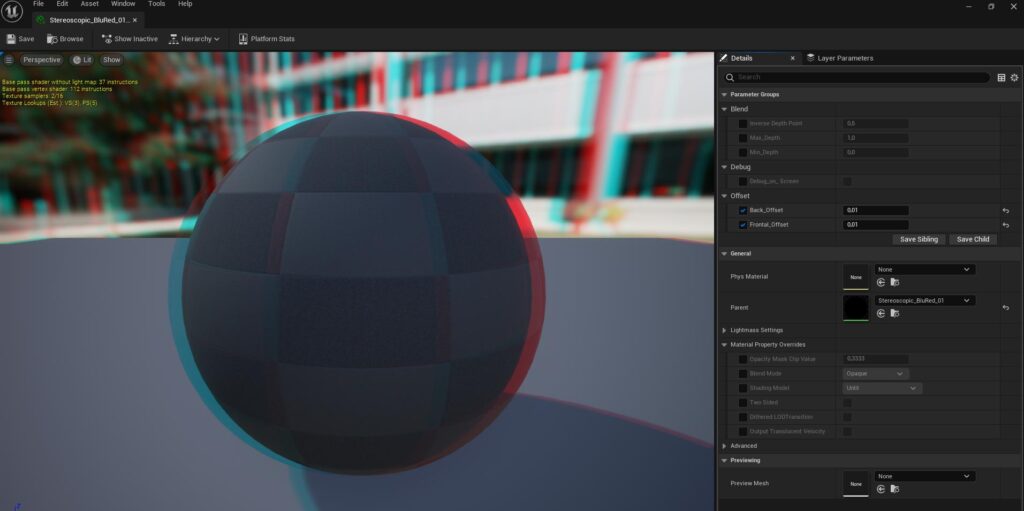Use selected asset for Preview Mesh
1024x511 pixels.
[881, 489]
